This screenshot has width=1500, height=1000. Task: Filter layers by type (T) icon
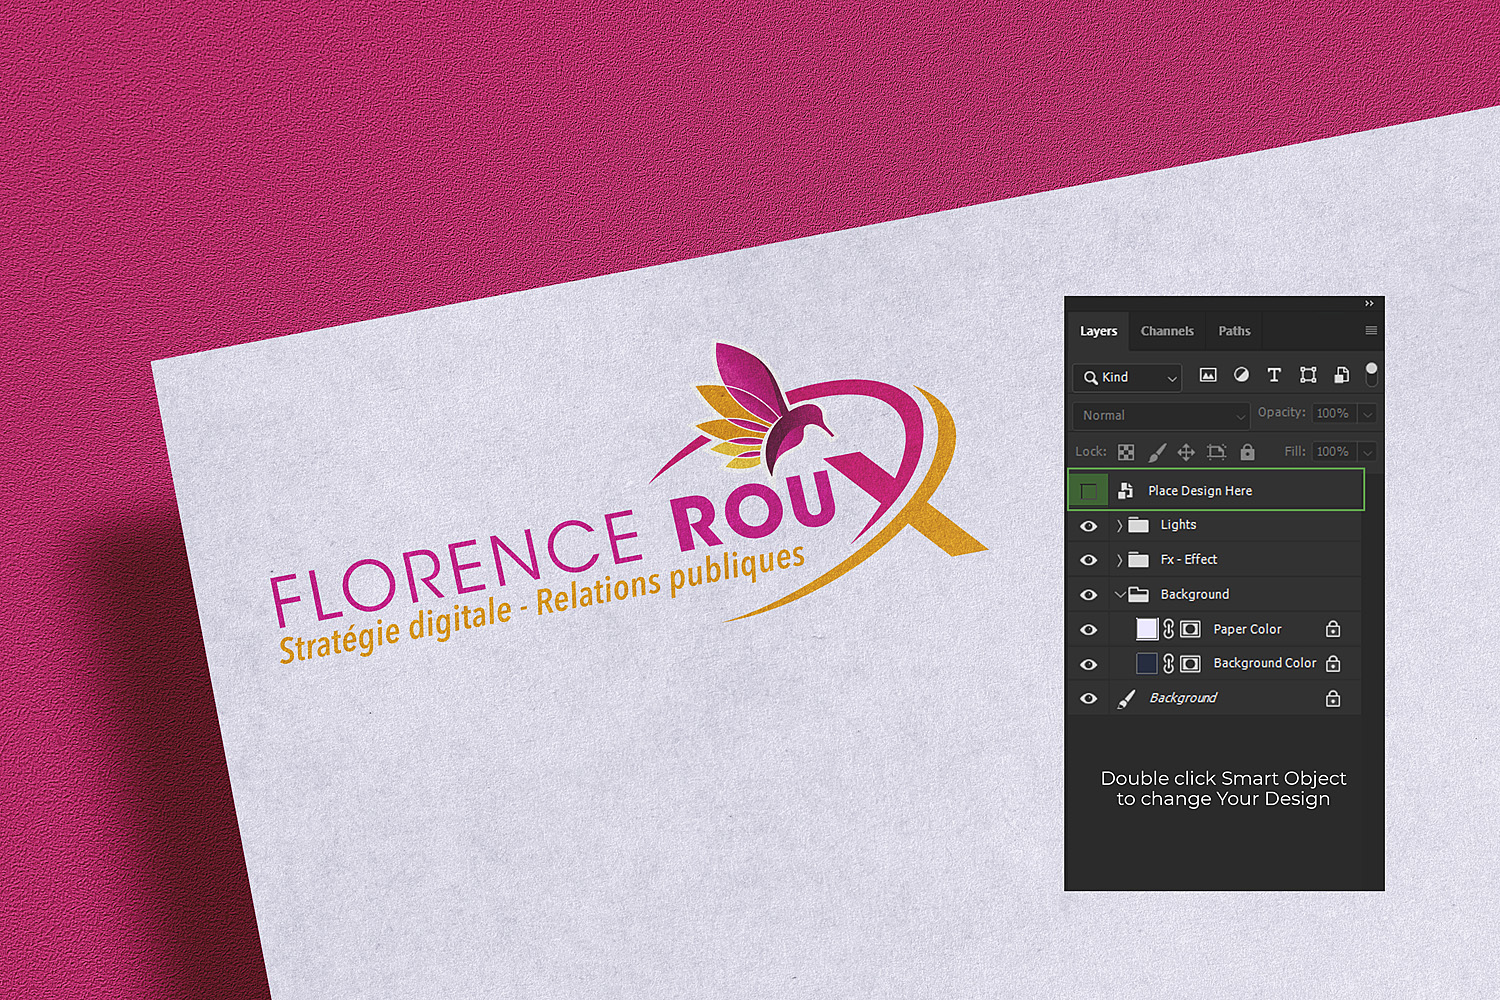[1274, 375]
